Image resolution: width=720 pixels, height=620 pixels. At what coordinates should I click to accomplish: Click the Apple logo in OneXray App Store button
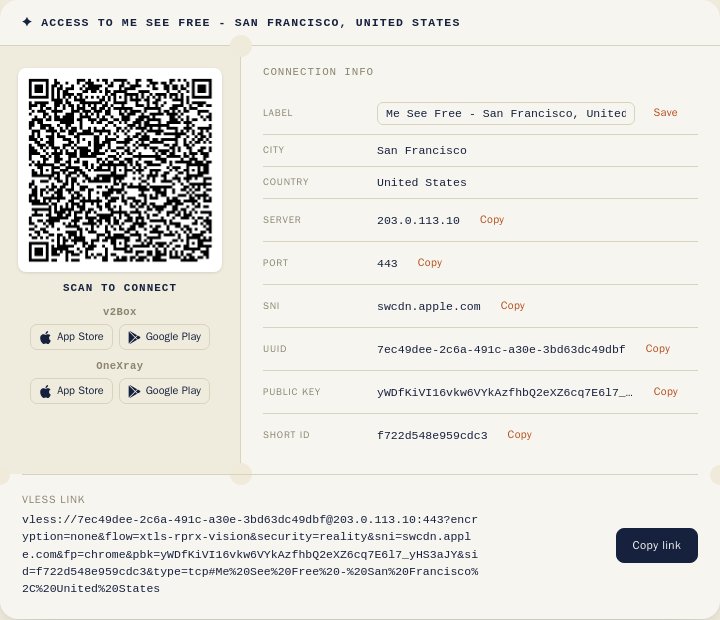(x=45, y=391)
